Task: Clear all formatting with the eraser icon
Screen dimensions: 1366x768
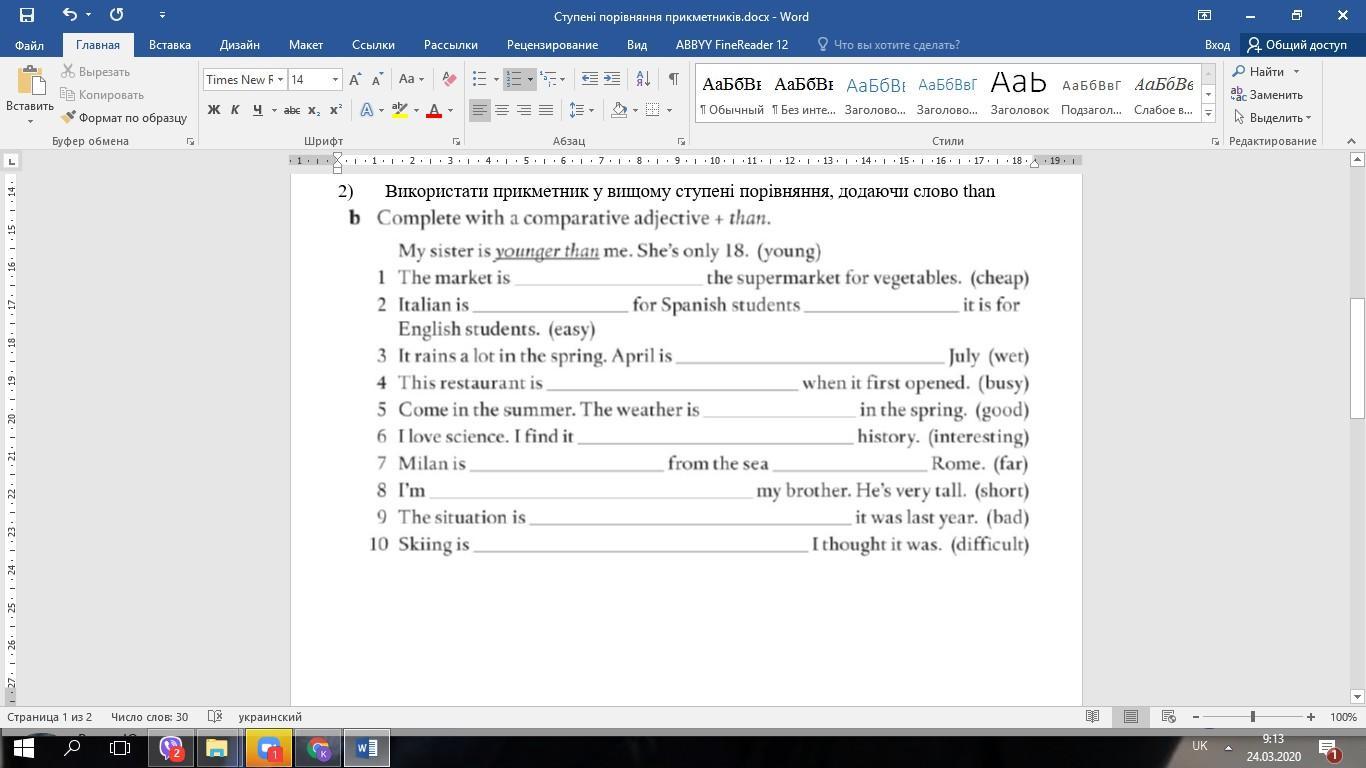Action: click(449, 80)
